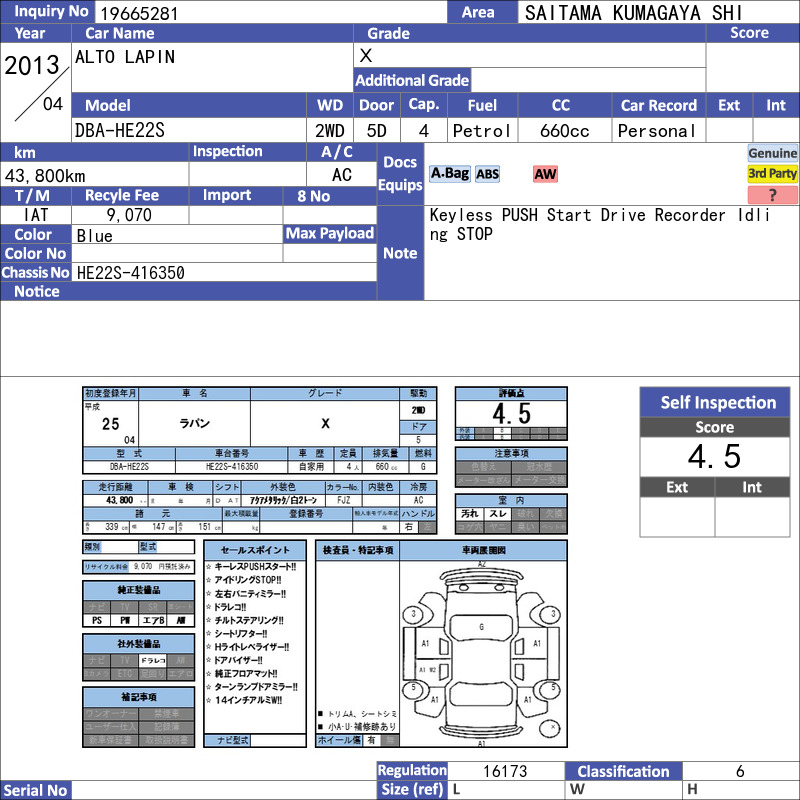Click the recycle fee 9,070 in header

[129, 215]
